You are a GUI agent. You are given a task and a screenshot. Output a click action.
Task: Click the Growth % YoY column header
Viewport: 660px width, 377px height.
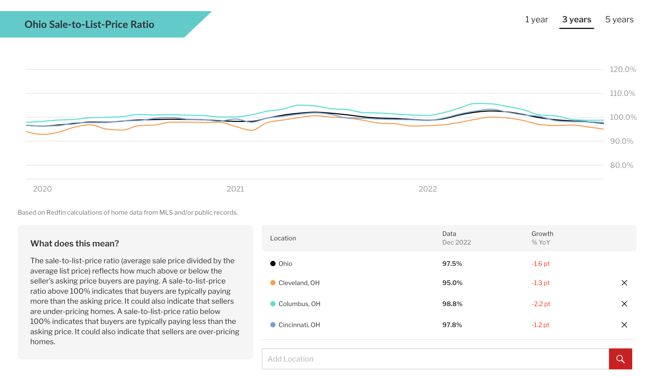tap(542, 238)
